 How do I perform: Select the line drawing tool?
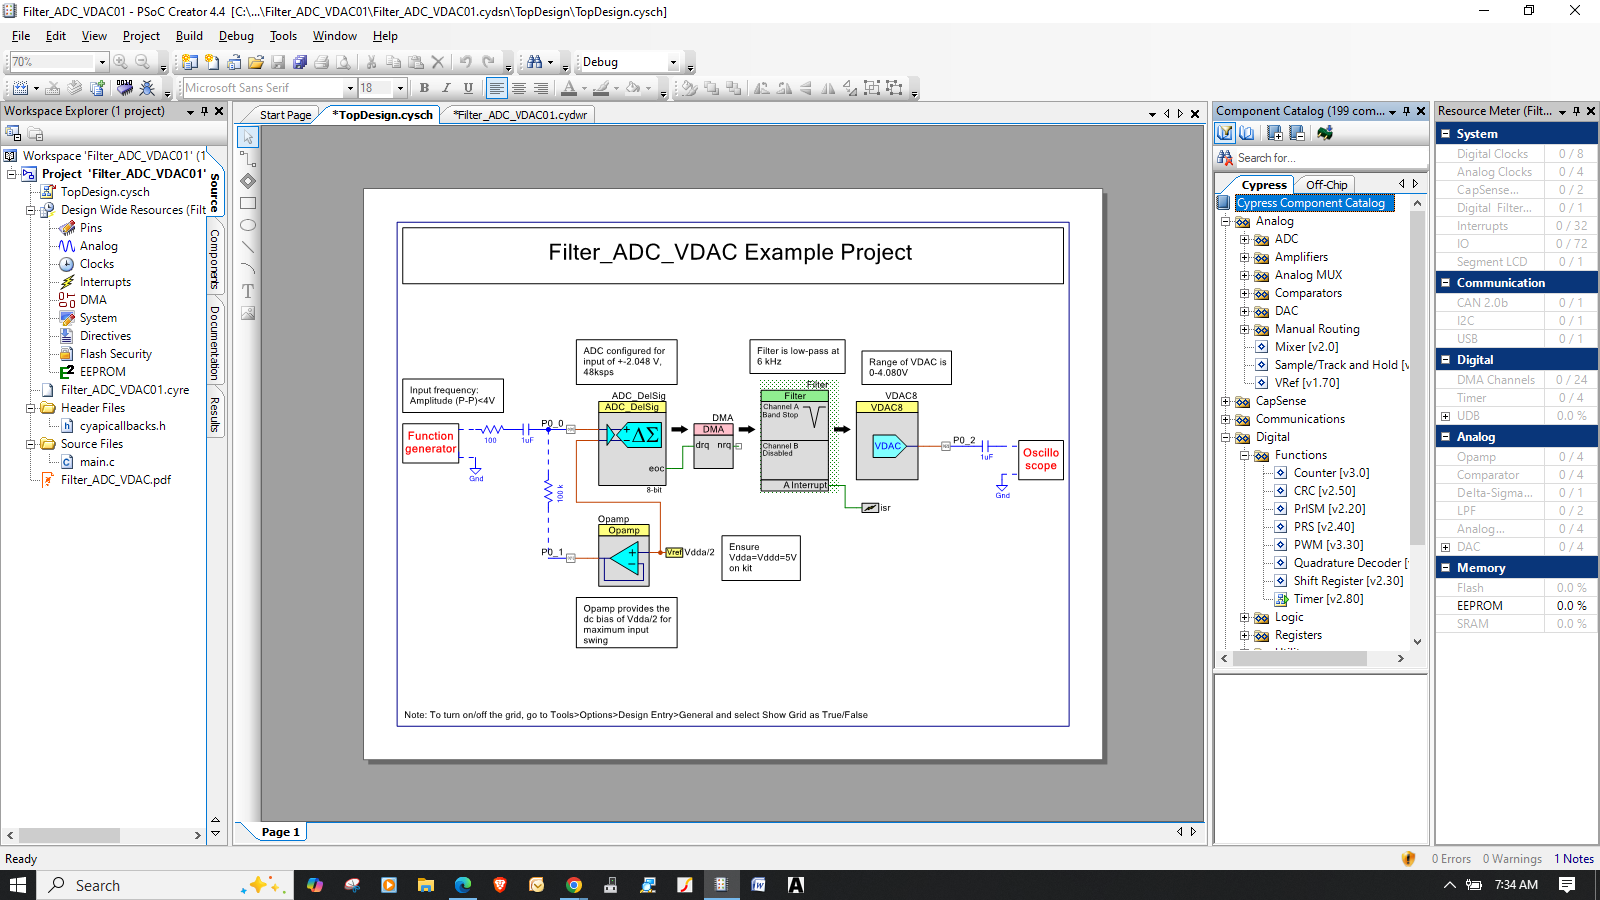(248, 247)
